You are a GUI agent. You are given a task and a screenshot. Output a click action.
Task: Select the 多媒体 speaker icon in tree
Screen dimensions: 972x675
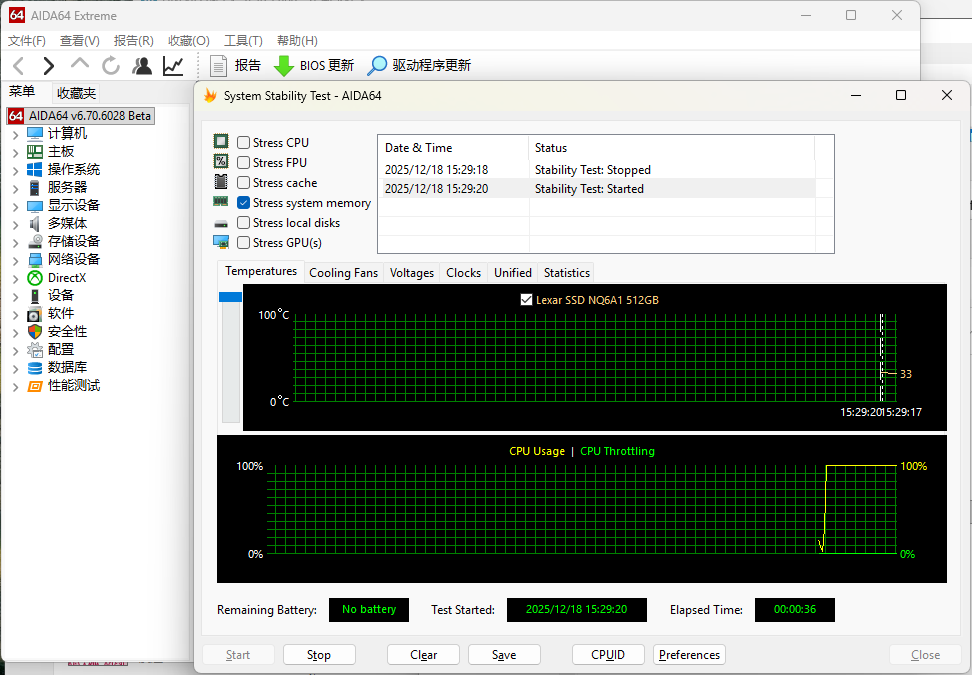(35, 223)
